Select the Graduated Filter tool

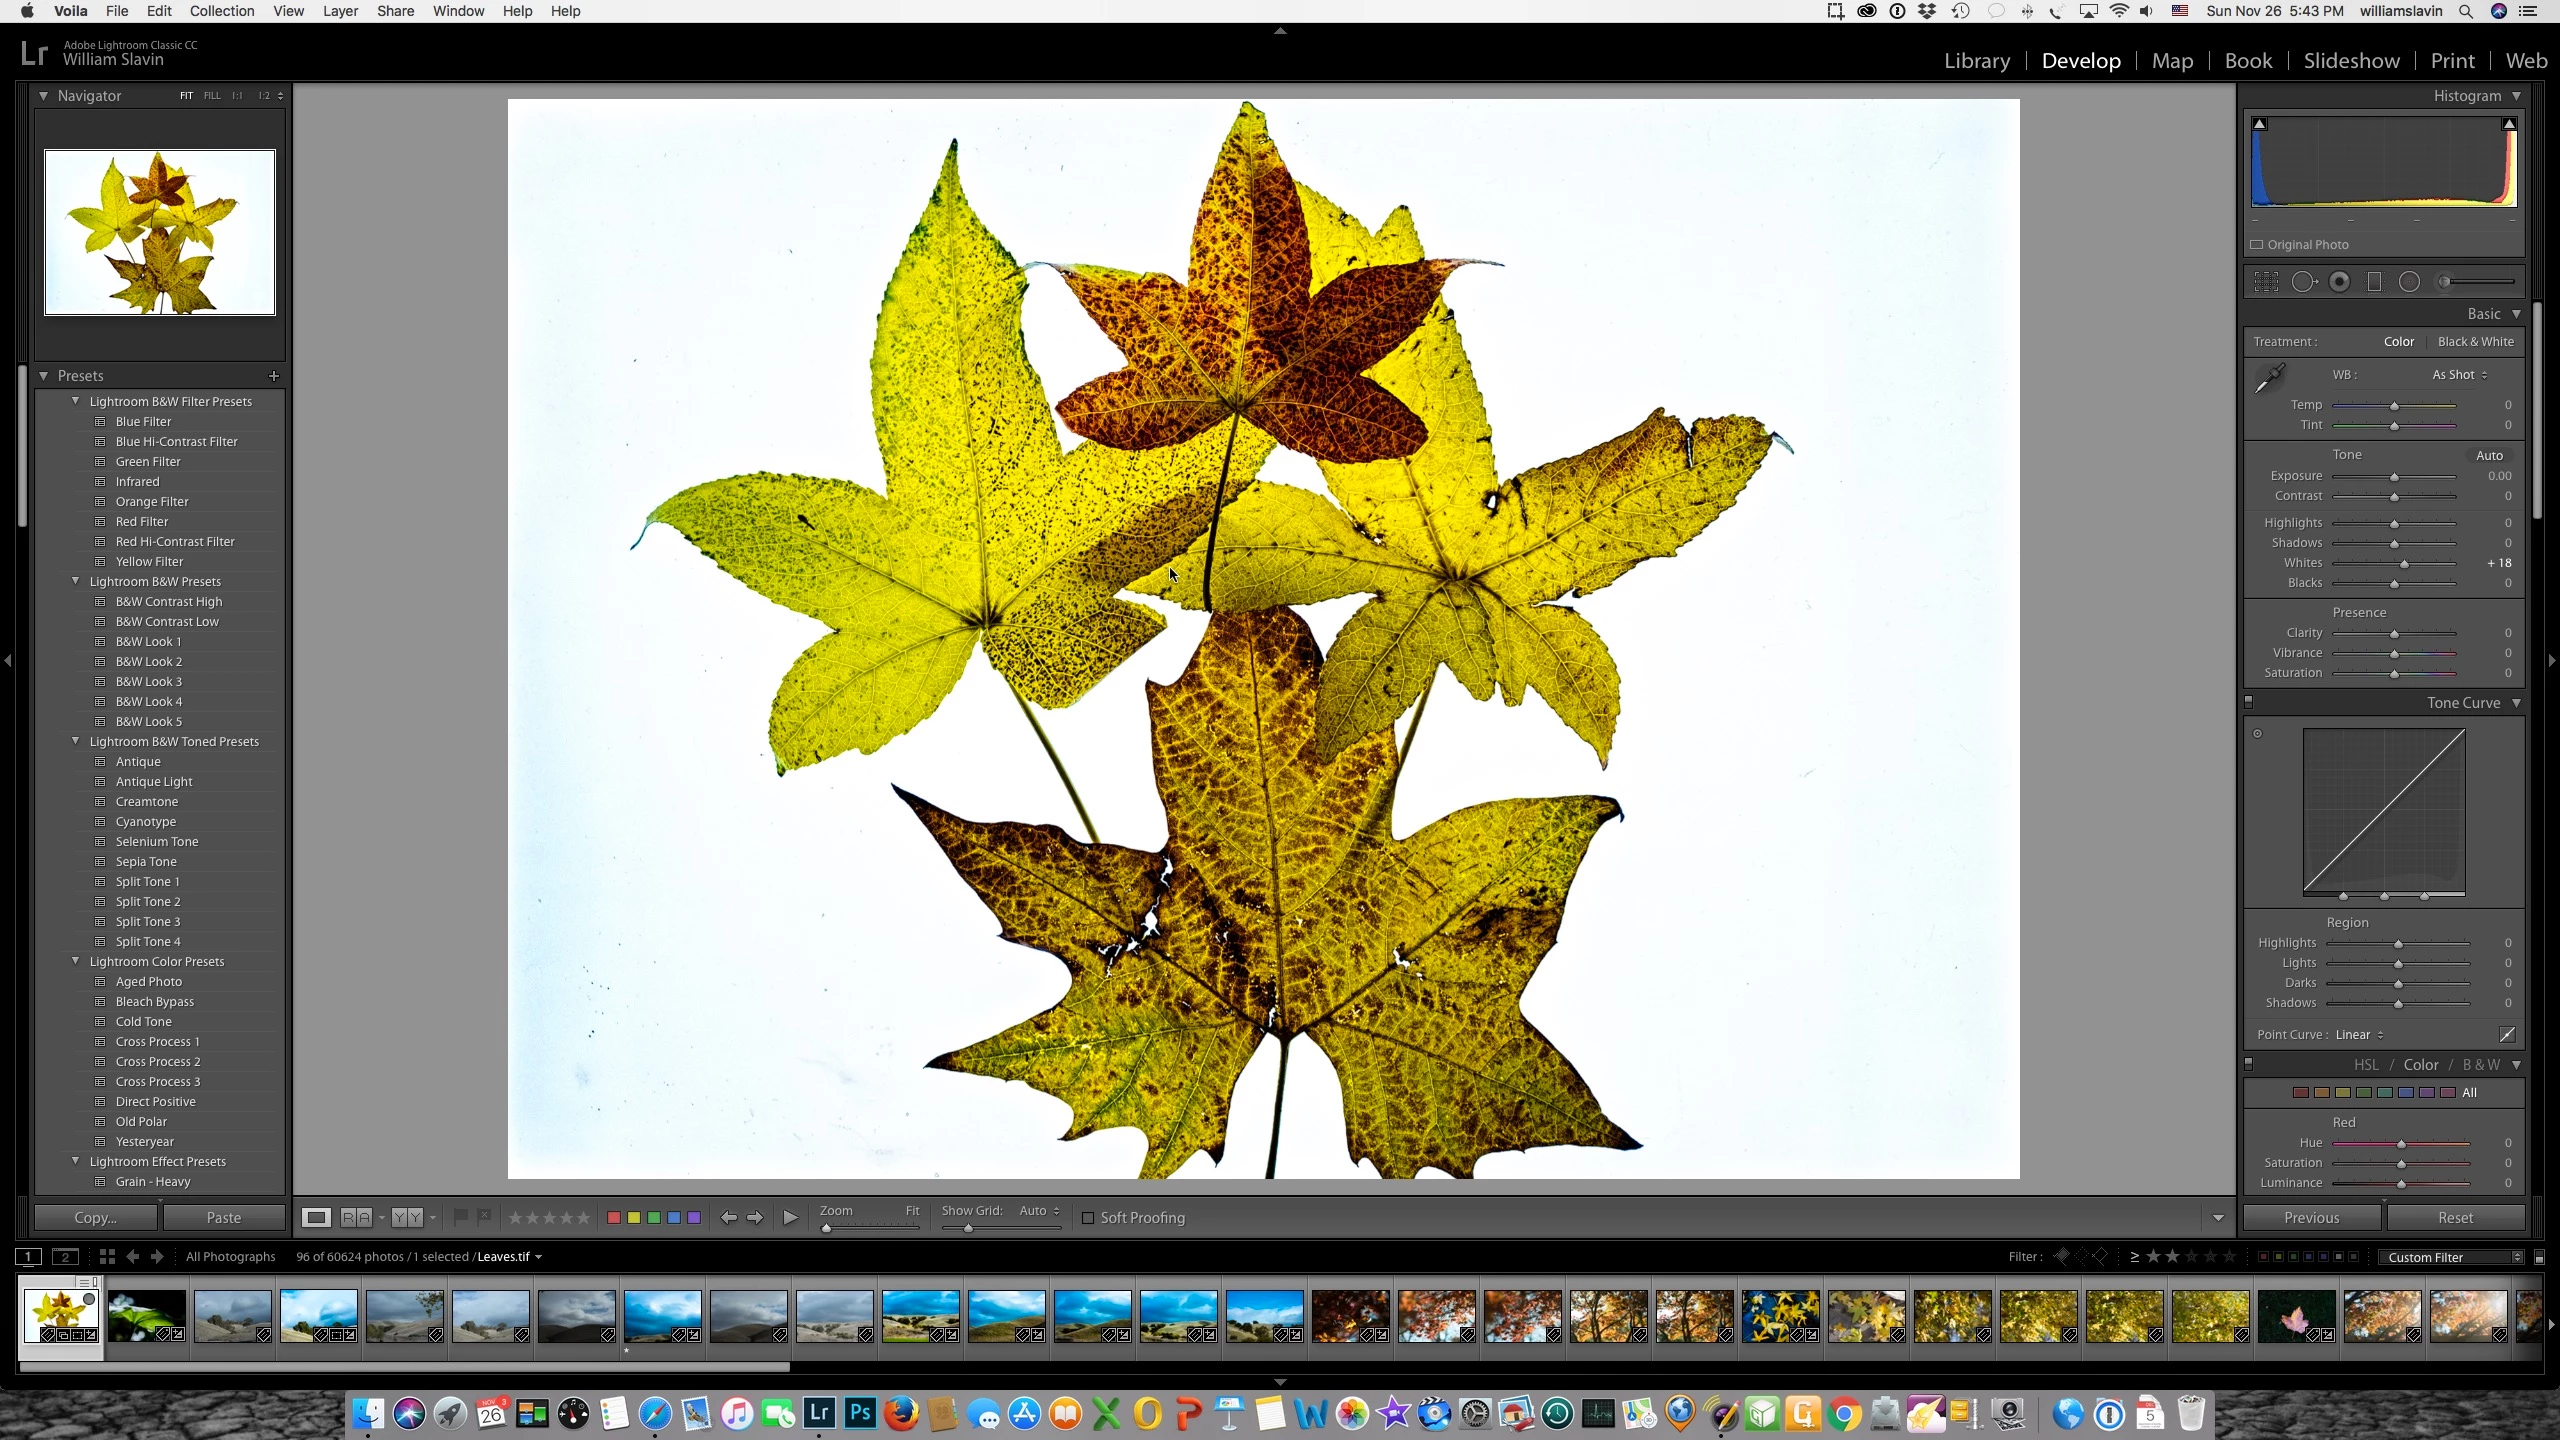pos(2374,283)
